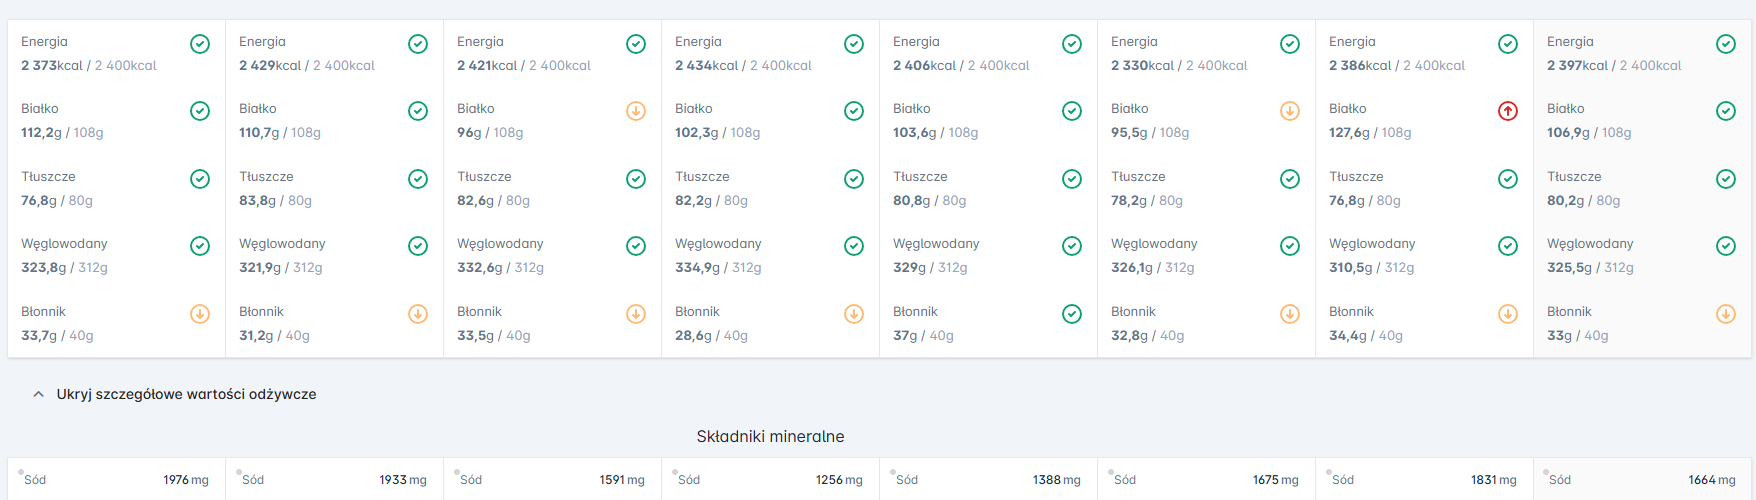Screen dimensions: 1756x500
Task: Click green check icon beside Błonnik 37g
Action: [1072, 314]
